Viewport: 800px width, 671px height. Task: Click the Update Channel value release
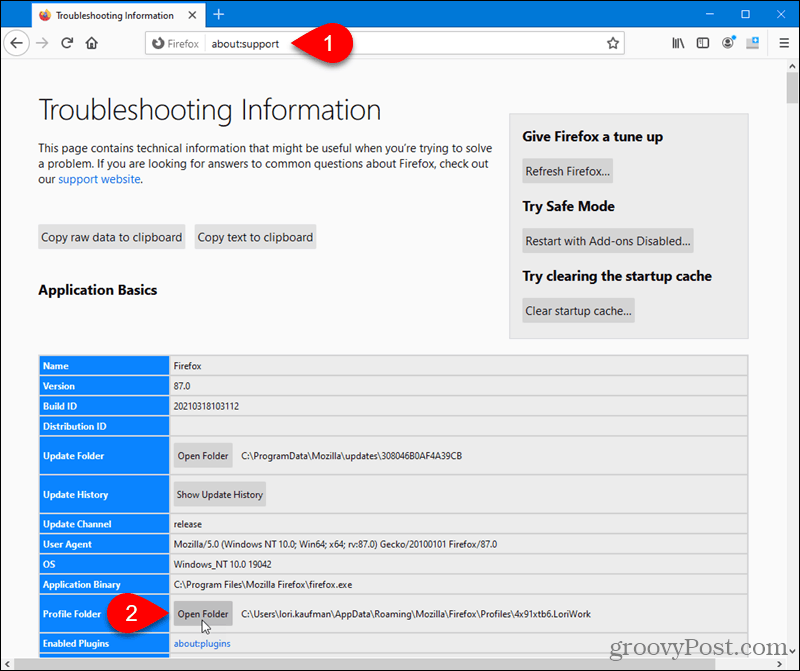point(188,524)
